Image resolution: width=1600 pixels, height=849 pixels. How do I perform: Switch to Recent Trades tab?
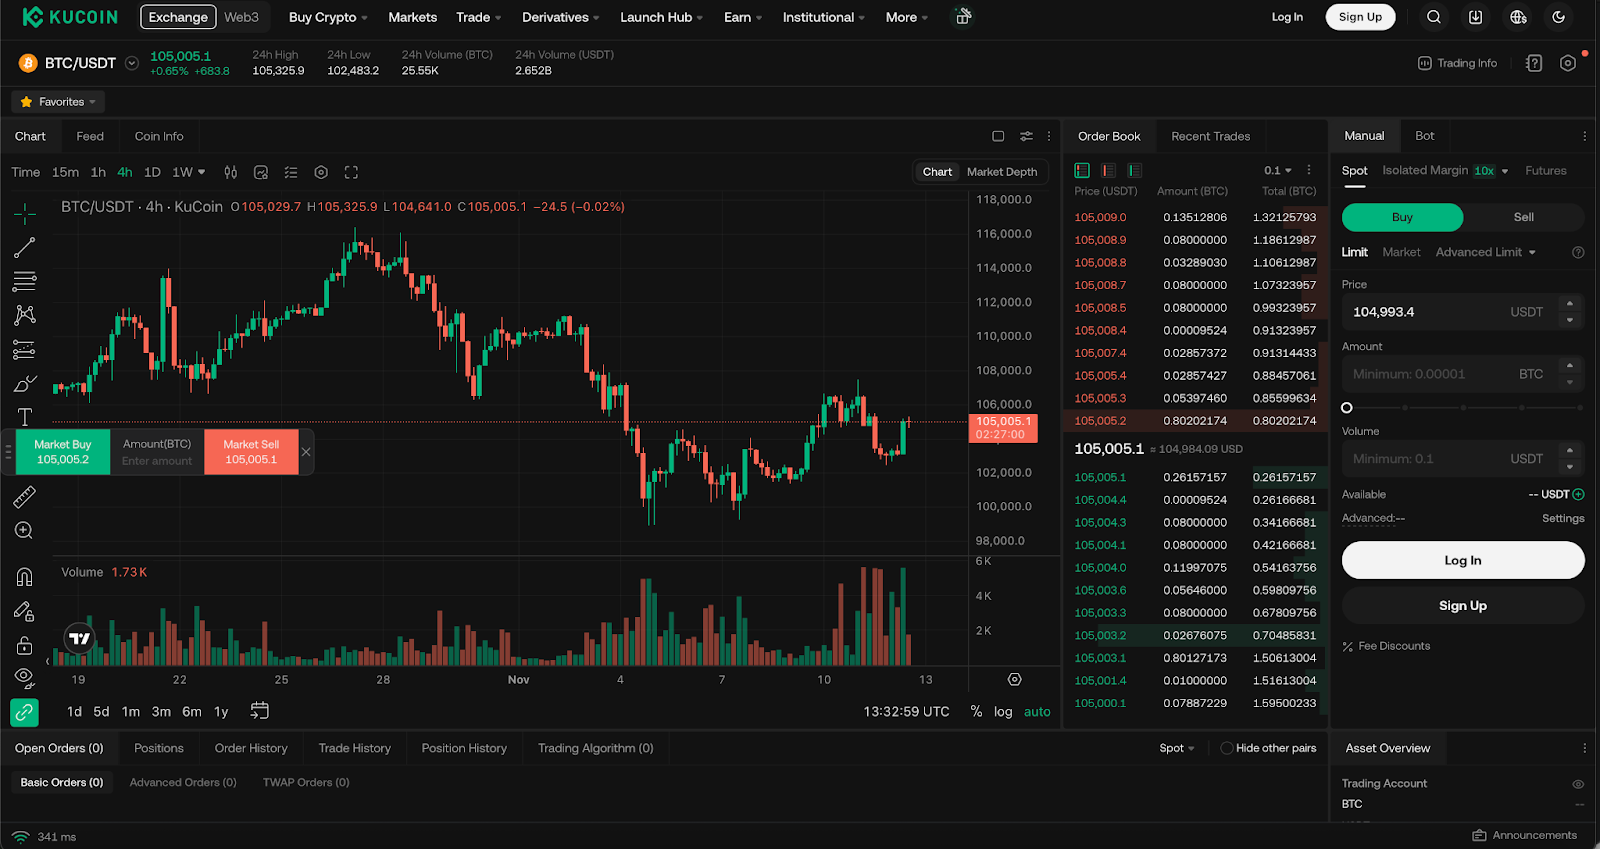(1210, 136)
